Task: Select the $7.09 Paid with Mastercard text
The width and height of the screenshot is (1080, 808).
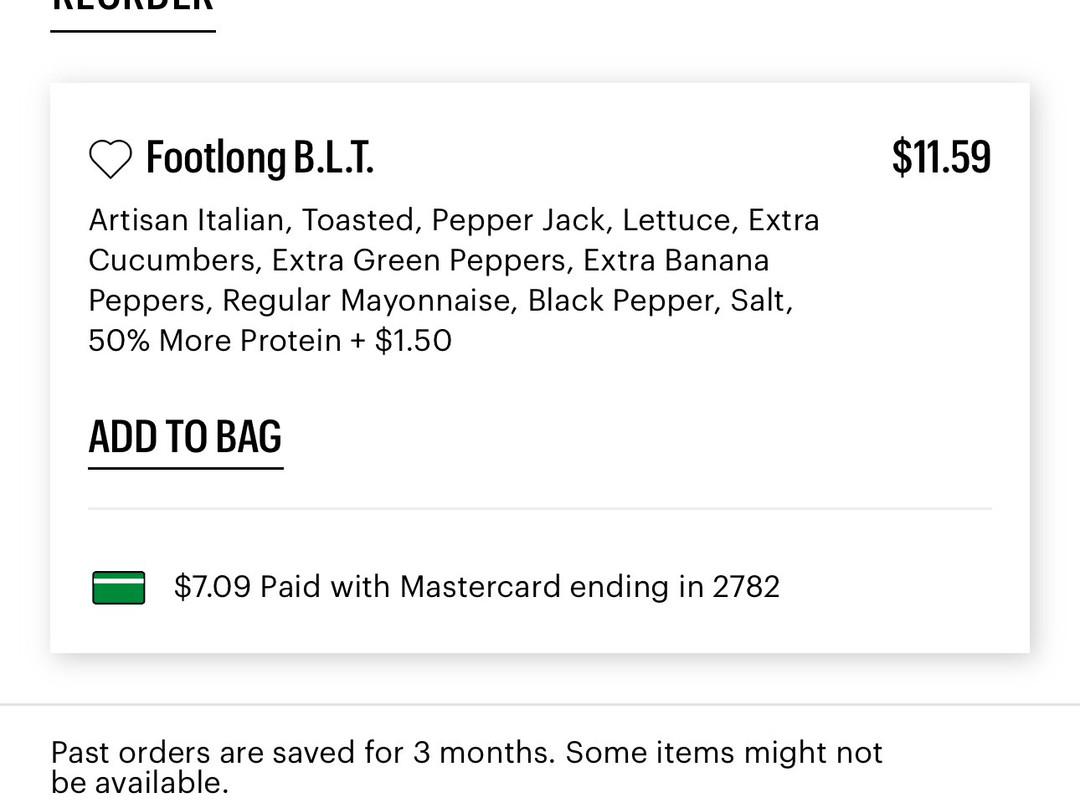Action: (x=477, y=587)
